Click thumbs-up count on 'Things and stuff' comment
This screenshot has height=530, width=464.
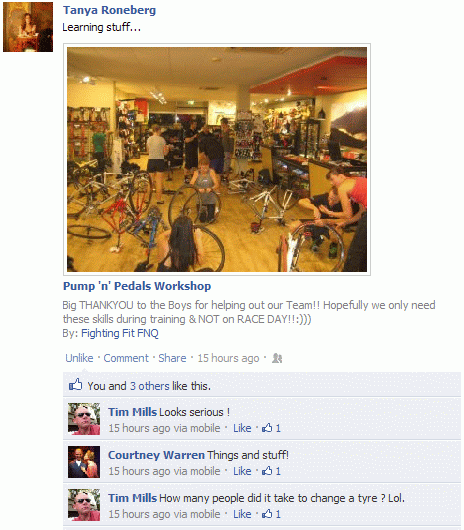(x=272, y=471)
